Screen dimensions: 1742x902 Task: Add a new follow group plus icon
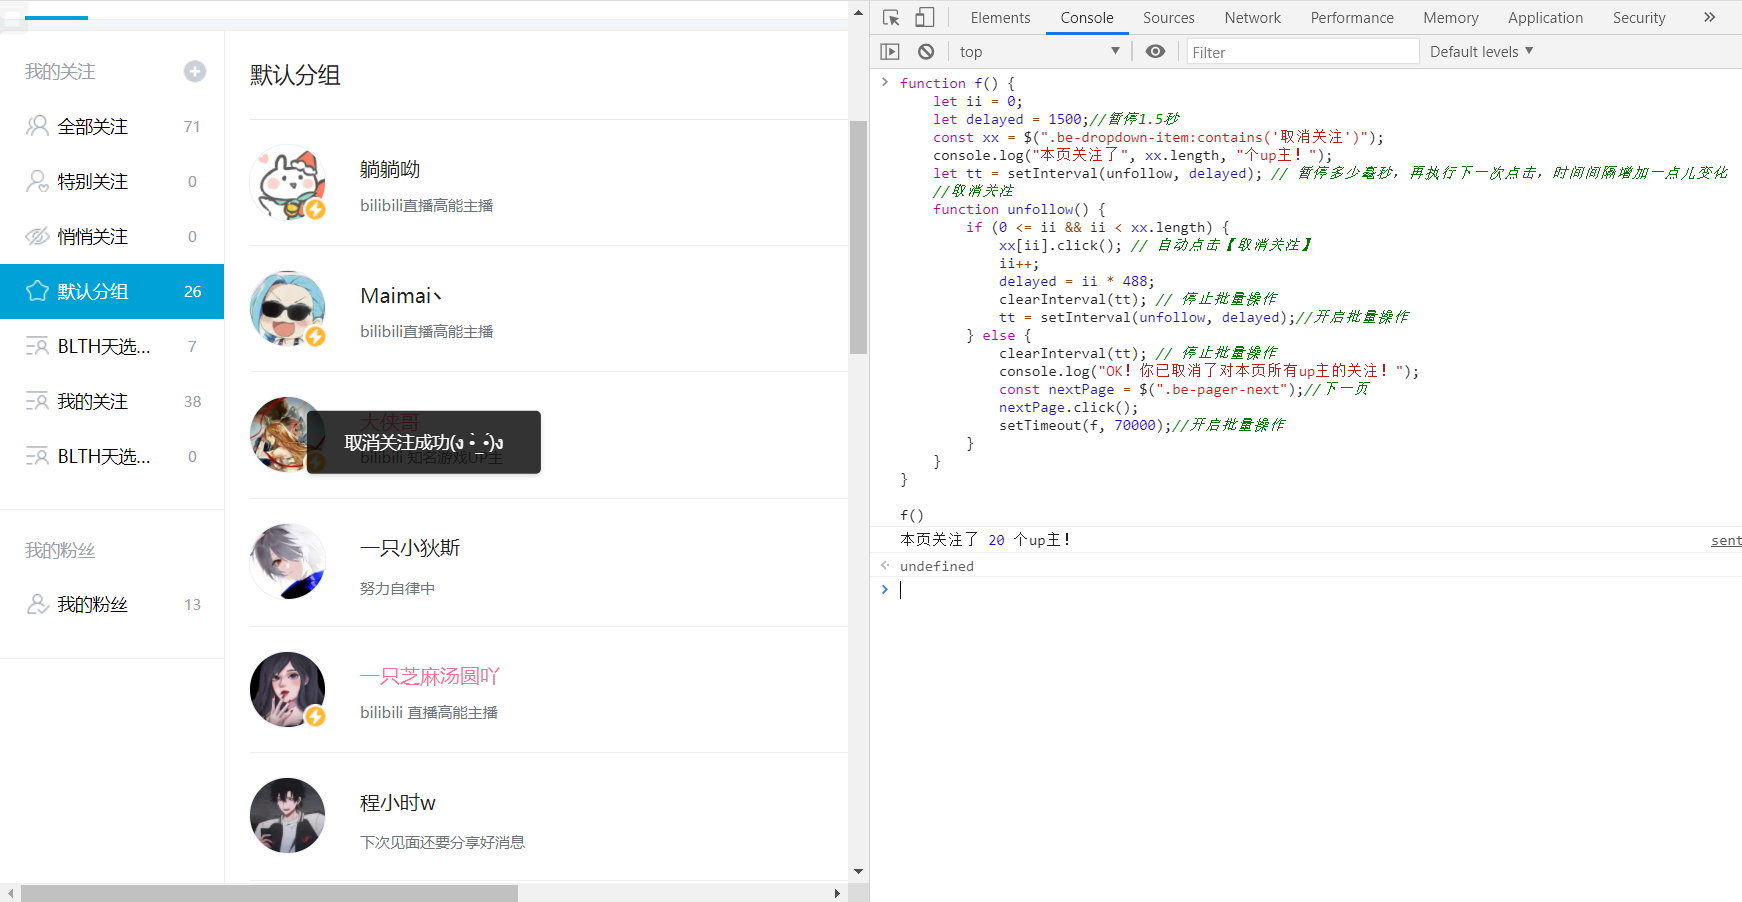point(195,71)
